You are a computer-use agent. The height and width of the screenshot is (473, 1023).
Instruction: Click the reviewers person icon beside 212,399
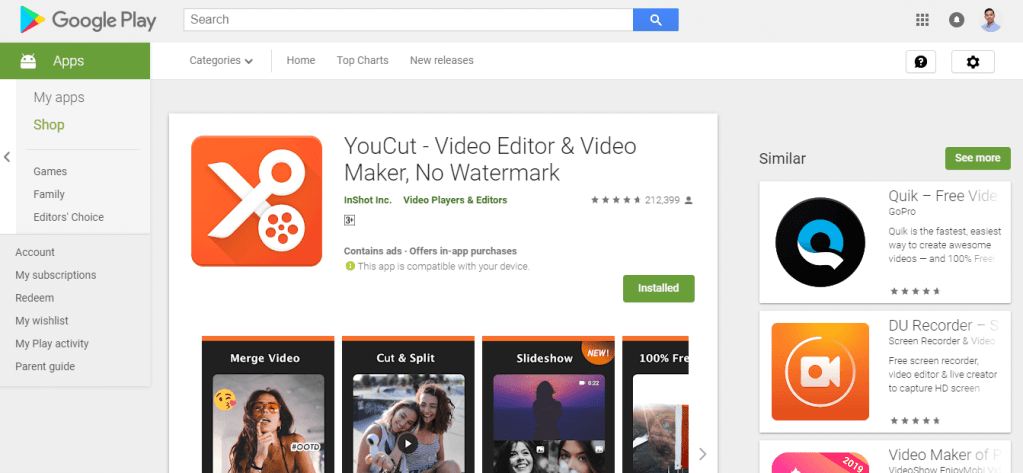pos(689,200)
